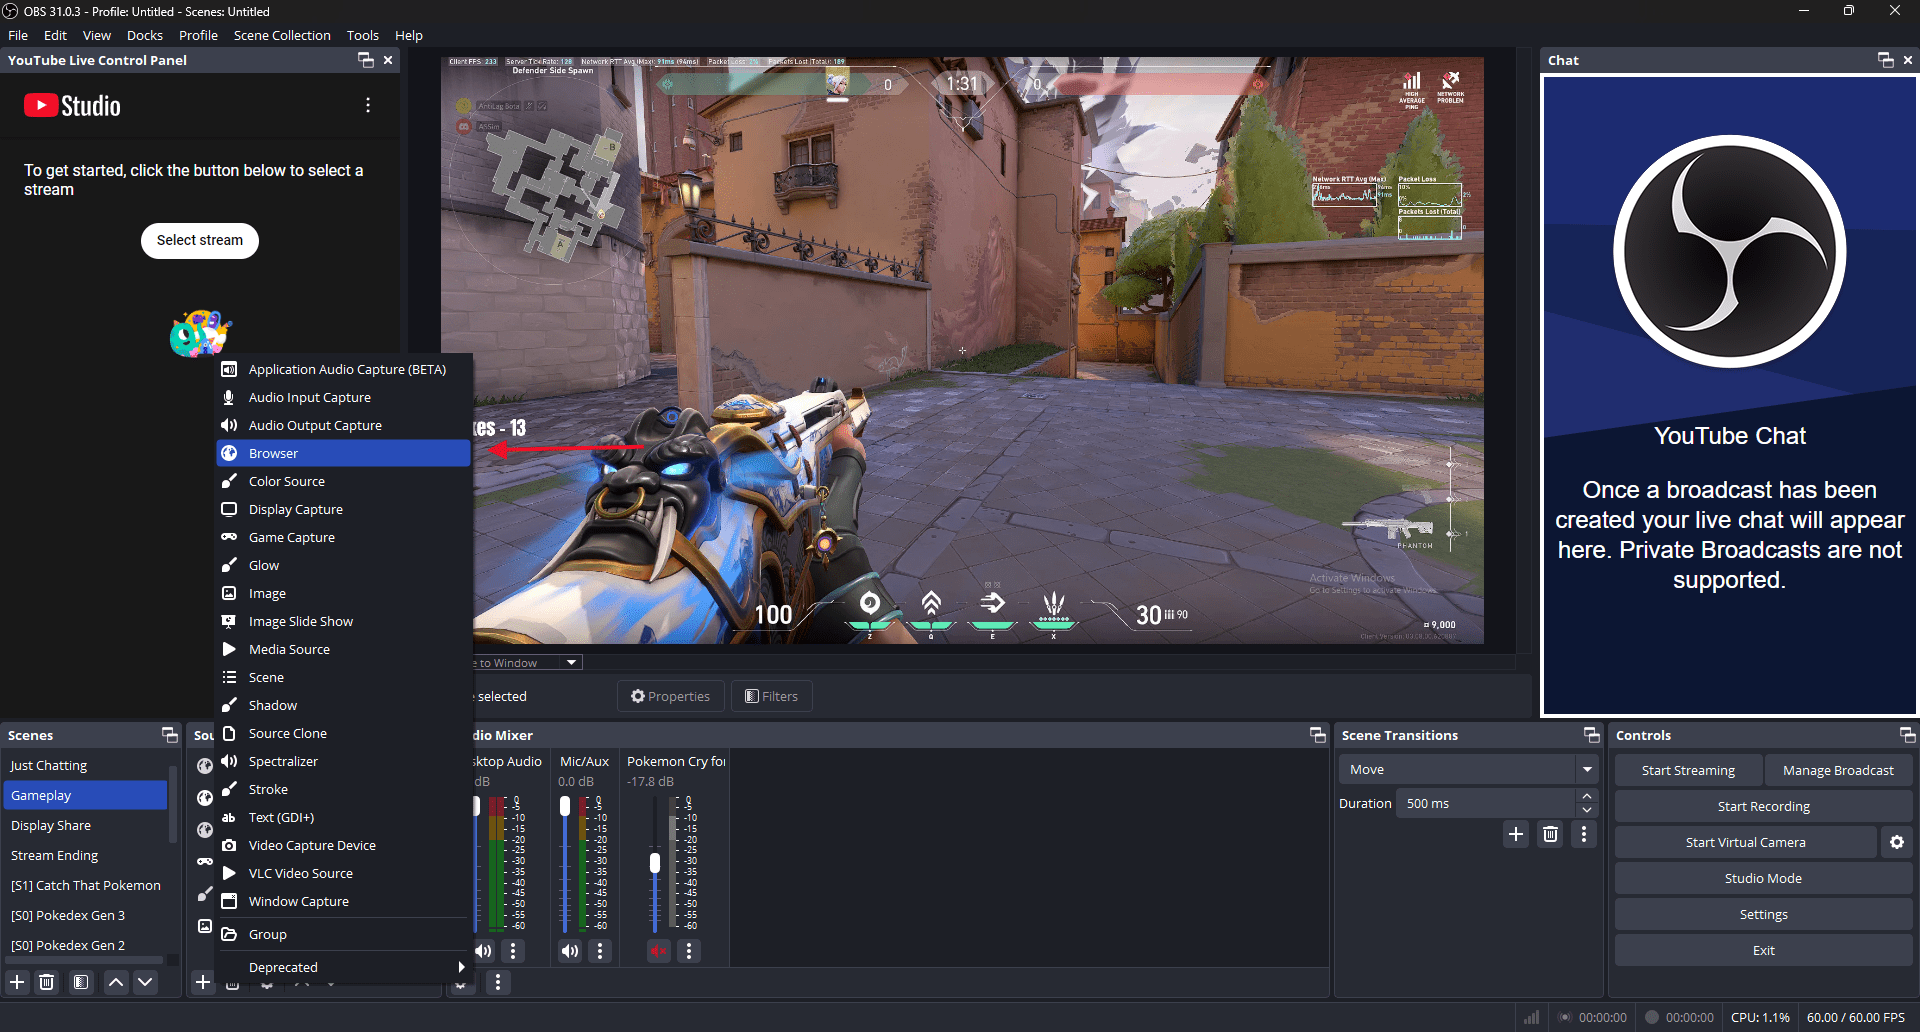Viewport: 1920px width, 1032px height.
Task: Unmute the Pokemon Cry audio source
Action: (x=658, y=951)
